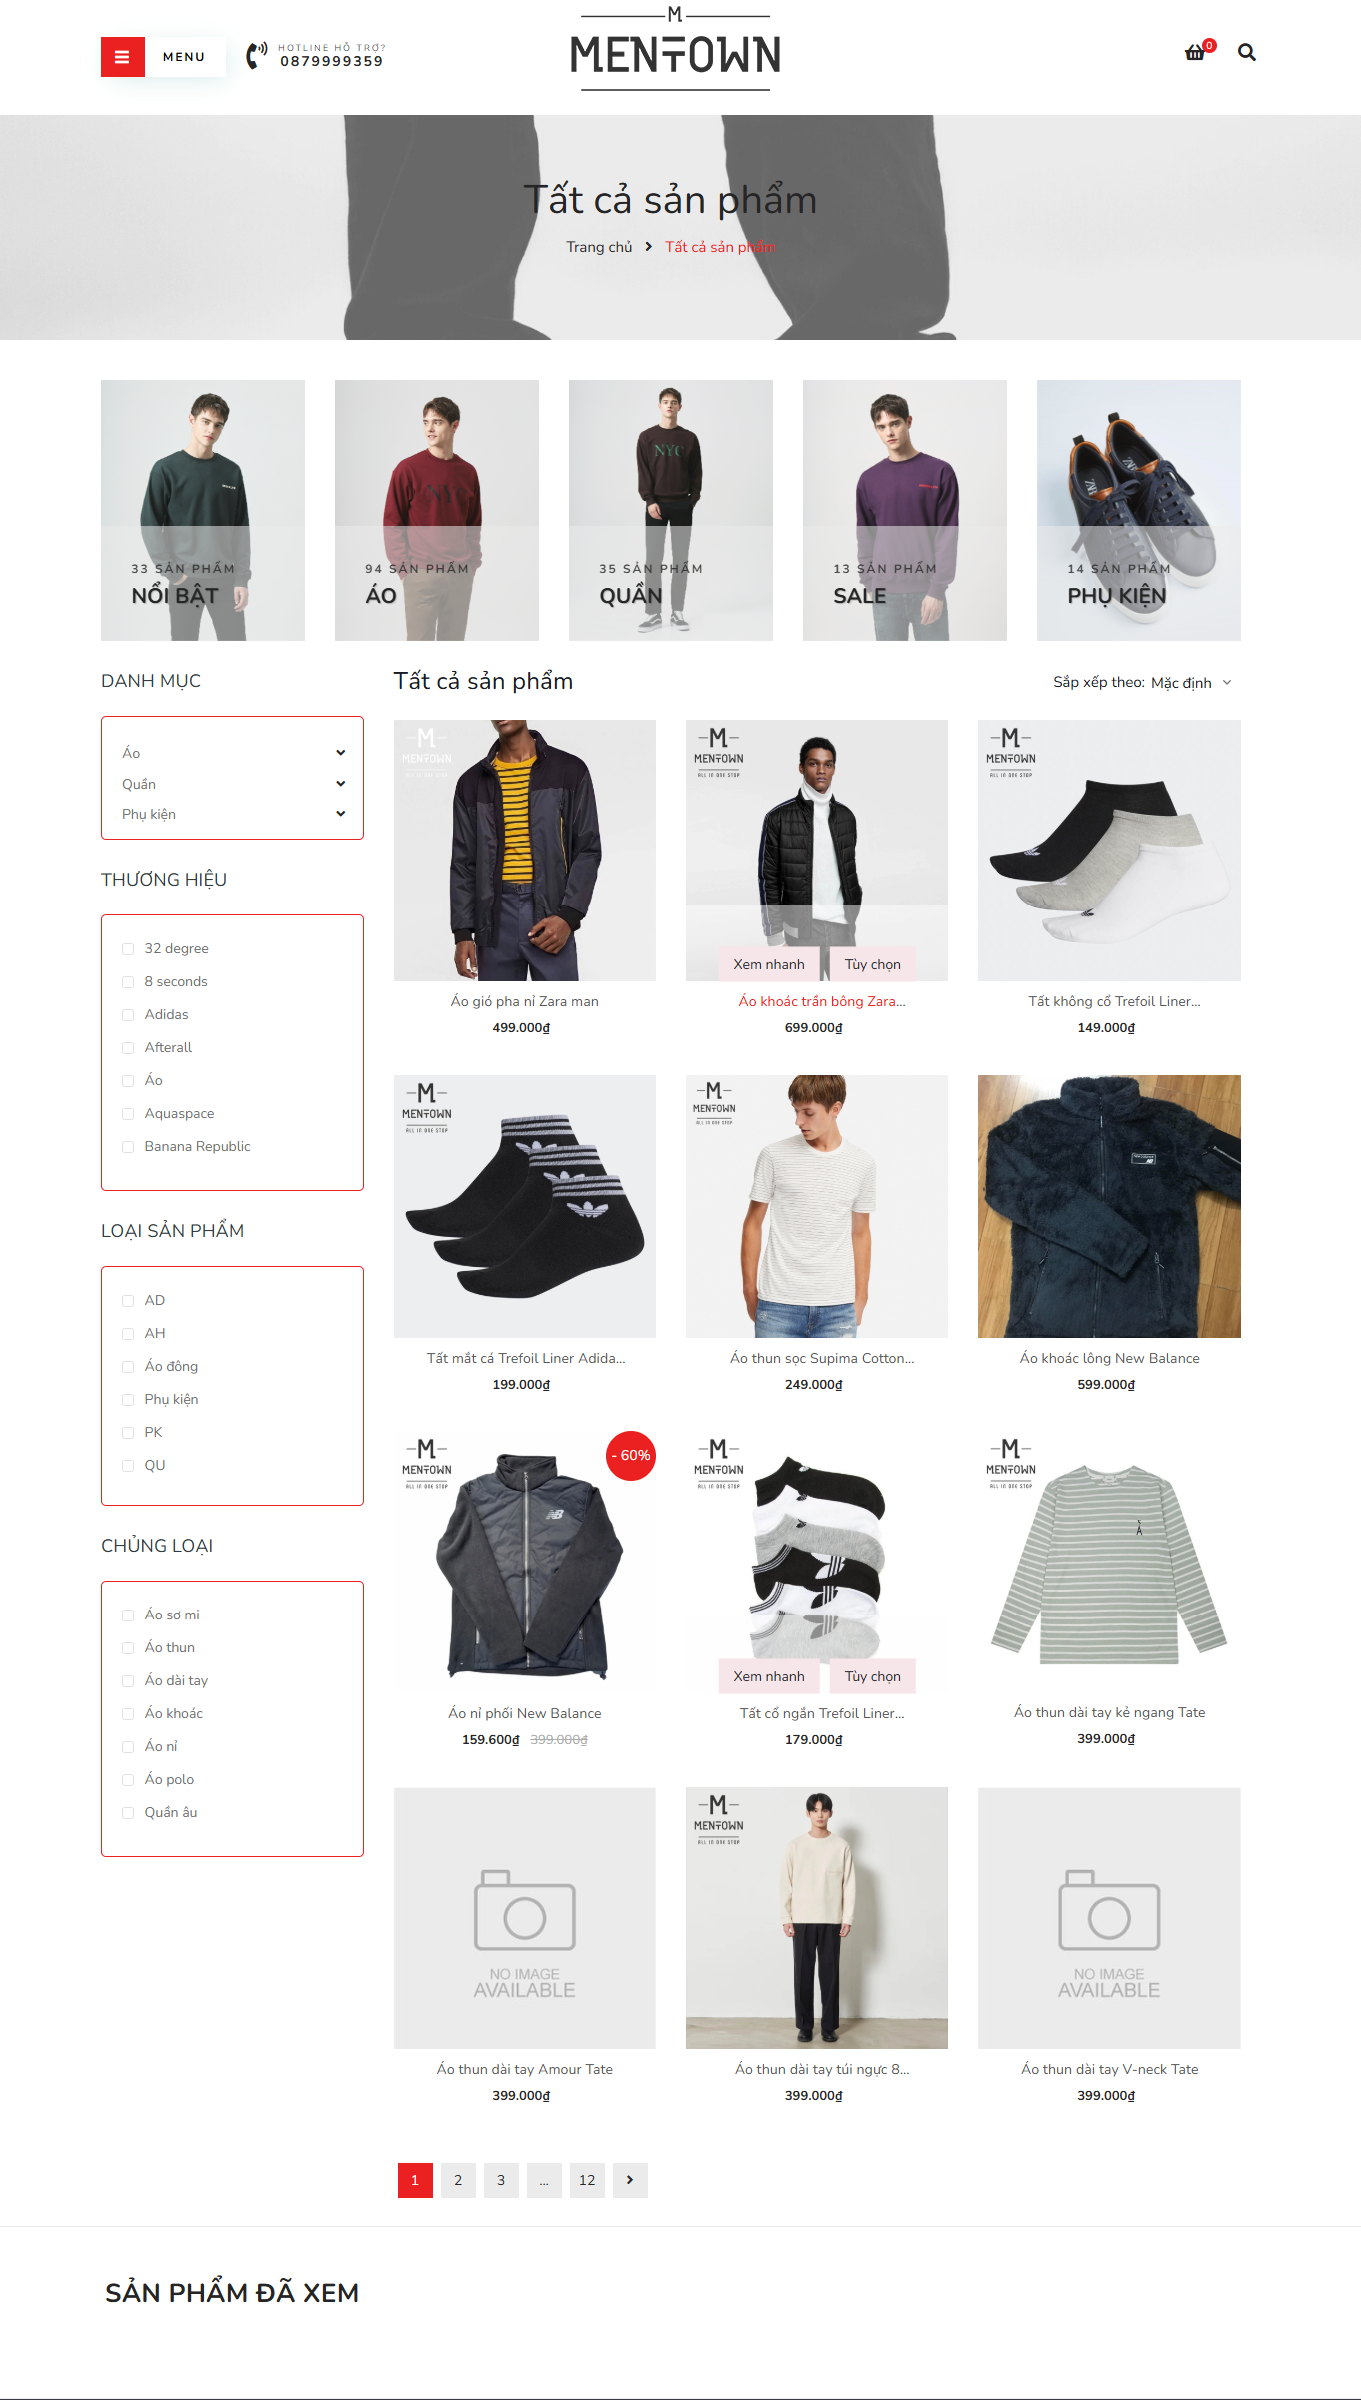This screenshot has width=1361, height=2400.
Task: Open the shopping cart basket icon
Action: [x=1195, y=52]
